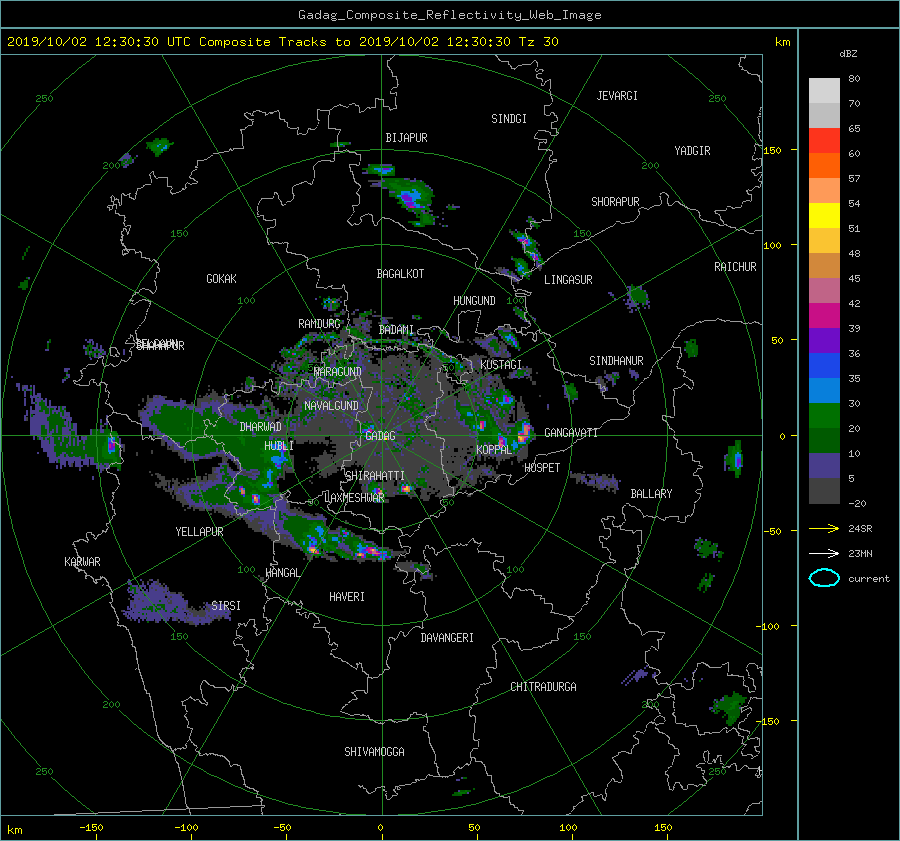Click the strong echo cell east of KOPPAL

pyautogui.click(x=523, y=431)
